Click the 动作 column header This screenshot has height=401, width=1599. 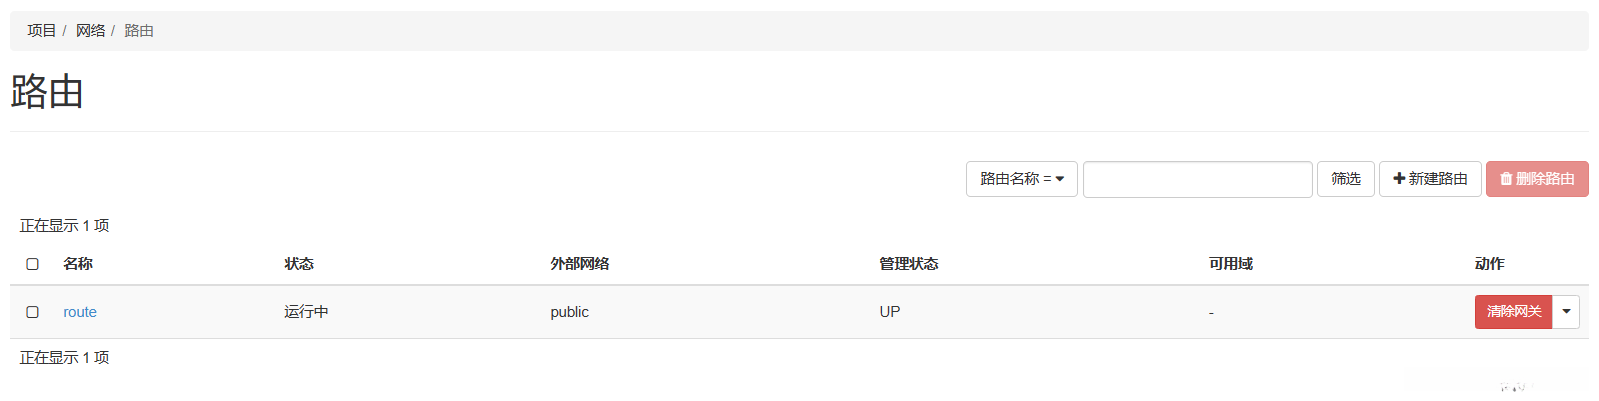pyautogui.click(x=1489, y=264)
